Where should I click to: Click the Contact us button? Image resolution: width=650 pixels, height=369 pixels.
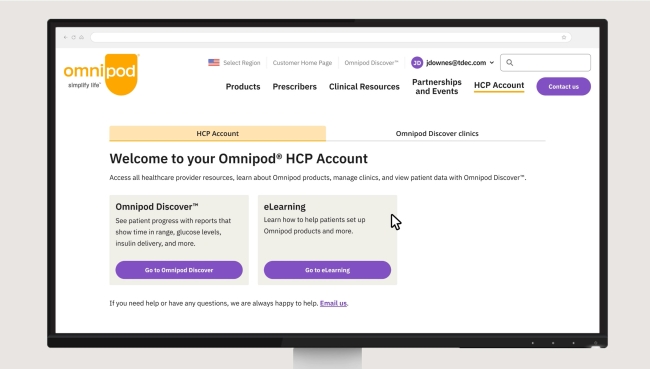pyautogui.click(x=563, y=87)
